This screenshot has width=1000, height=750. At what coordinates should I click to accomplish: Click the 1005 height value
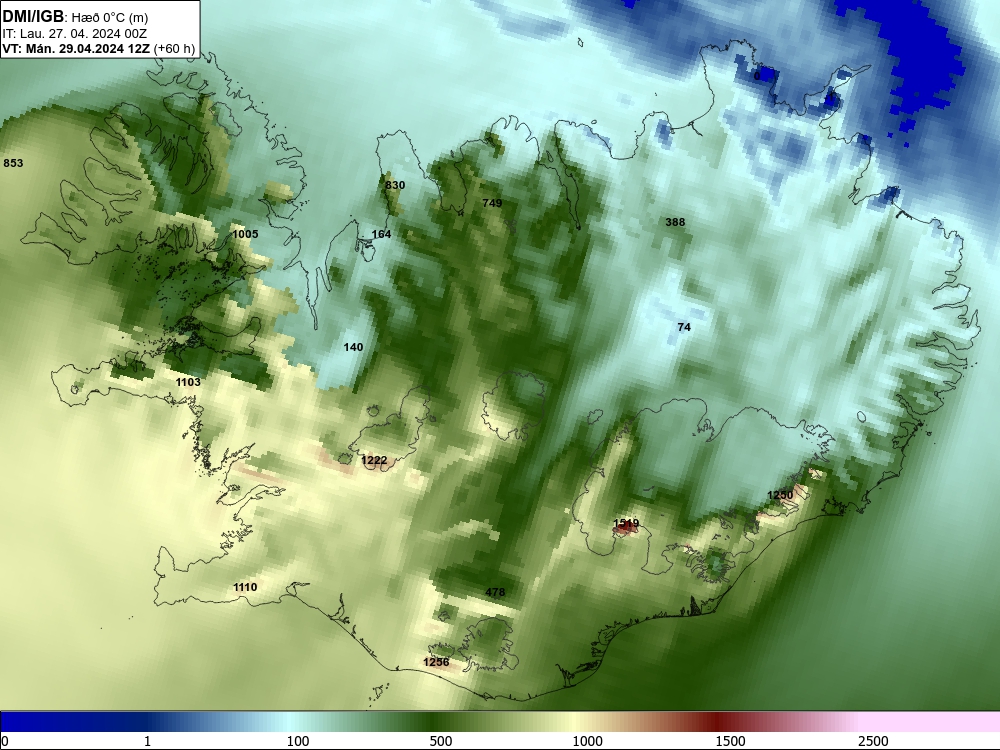pos(245,234)
